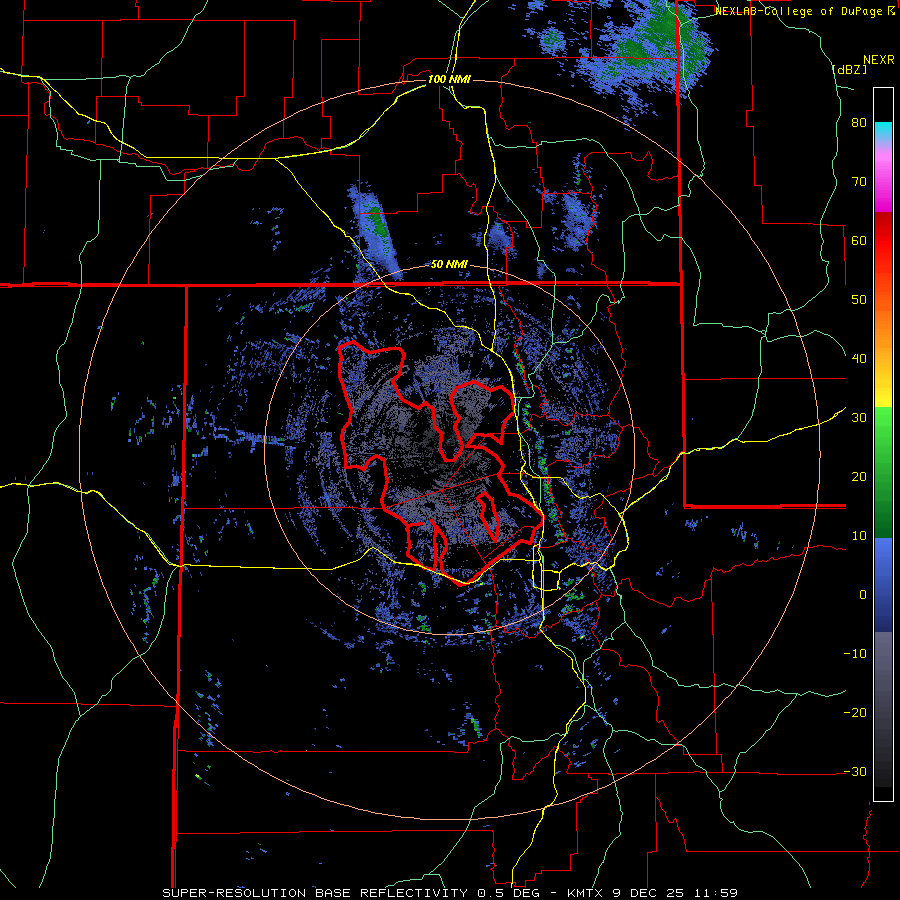
Task: Click the 100 NMI range ring label
Action: [449, 79]
